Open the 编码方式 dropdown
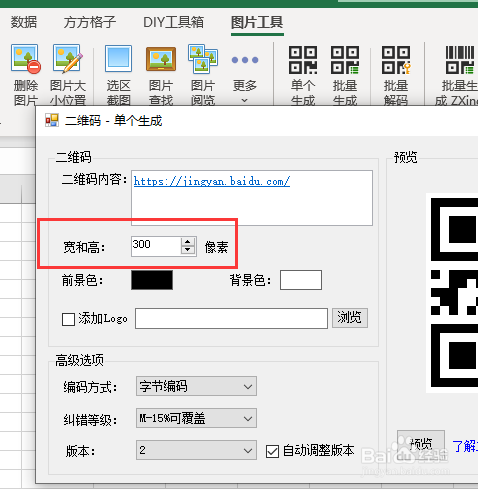Viewport: 478px width, 489px height. [x=196, y=386]
